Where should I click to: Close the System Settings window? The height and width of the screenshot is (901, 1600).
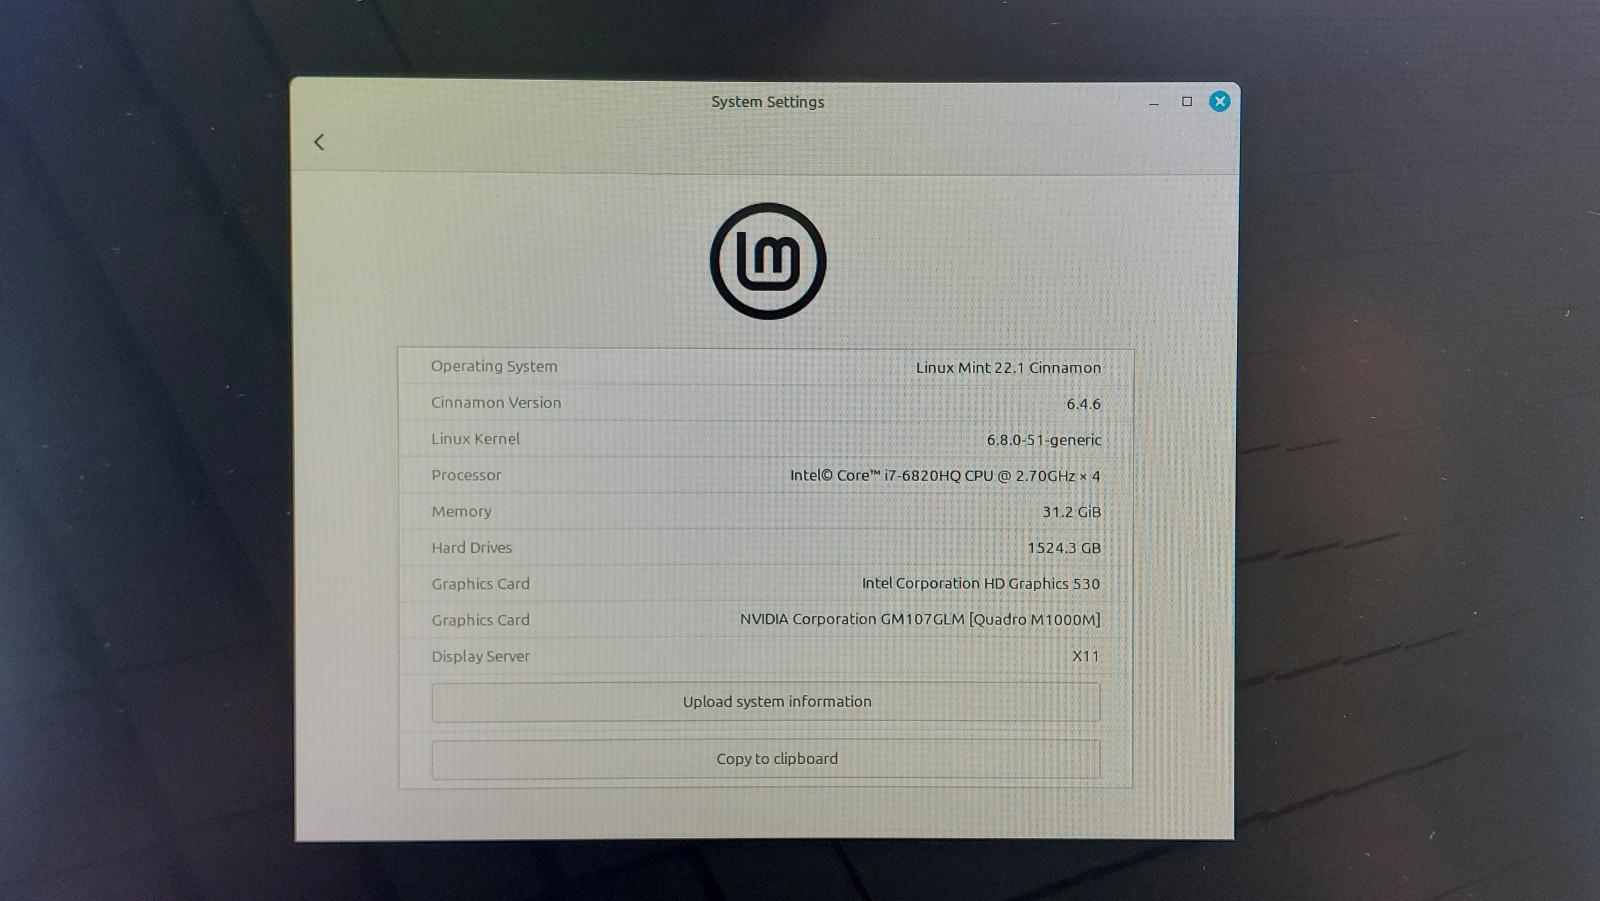1220,101
